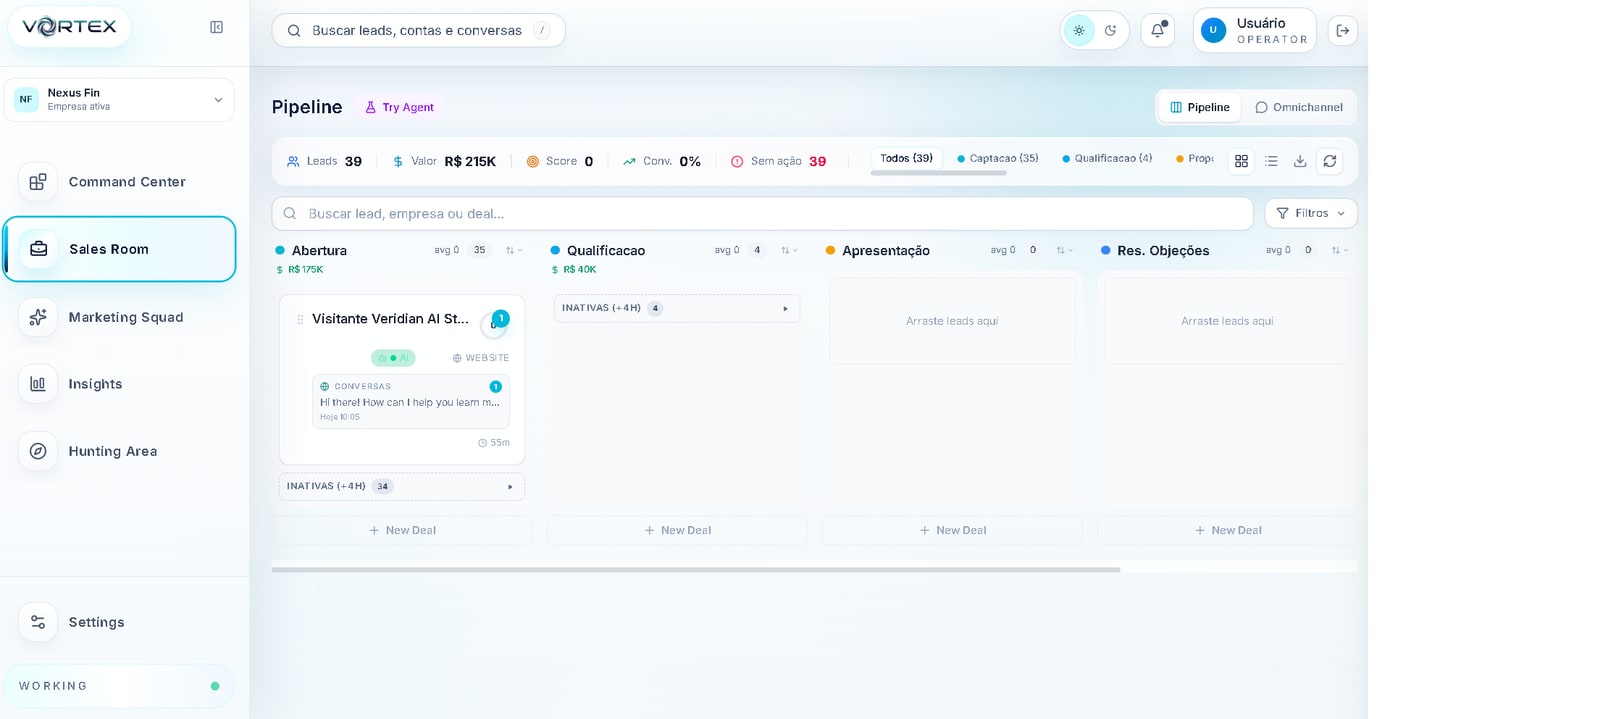
Task: Open the Command Center page
Action: pos(119,182)
